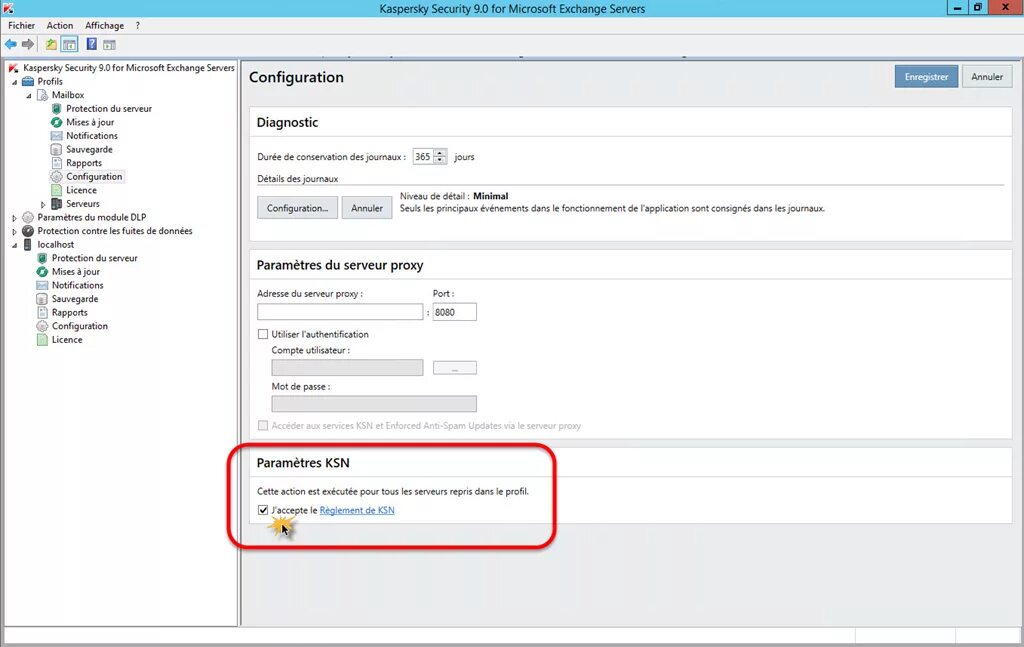Click the localhost server icon

click(x=28, y=245)
